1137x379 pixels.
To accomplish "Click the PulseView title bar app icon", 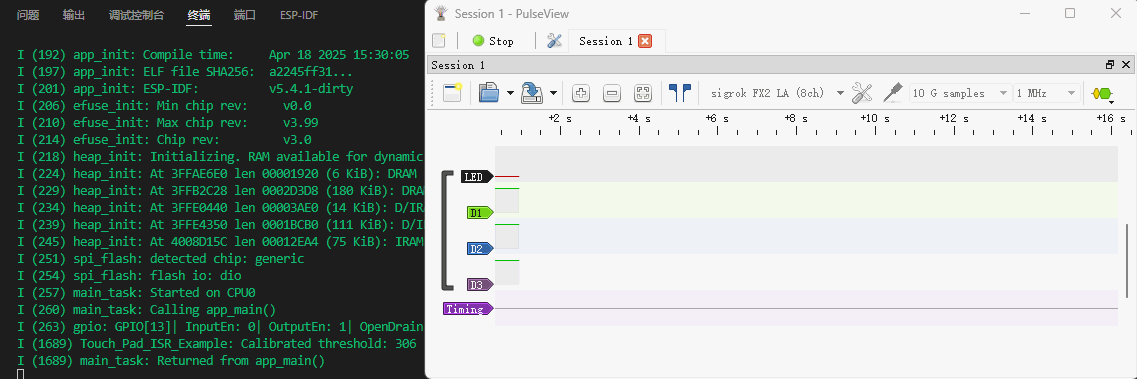I will pyautogui.click(x=441, y=13).
